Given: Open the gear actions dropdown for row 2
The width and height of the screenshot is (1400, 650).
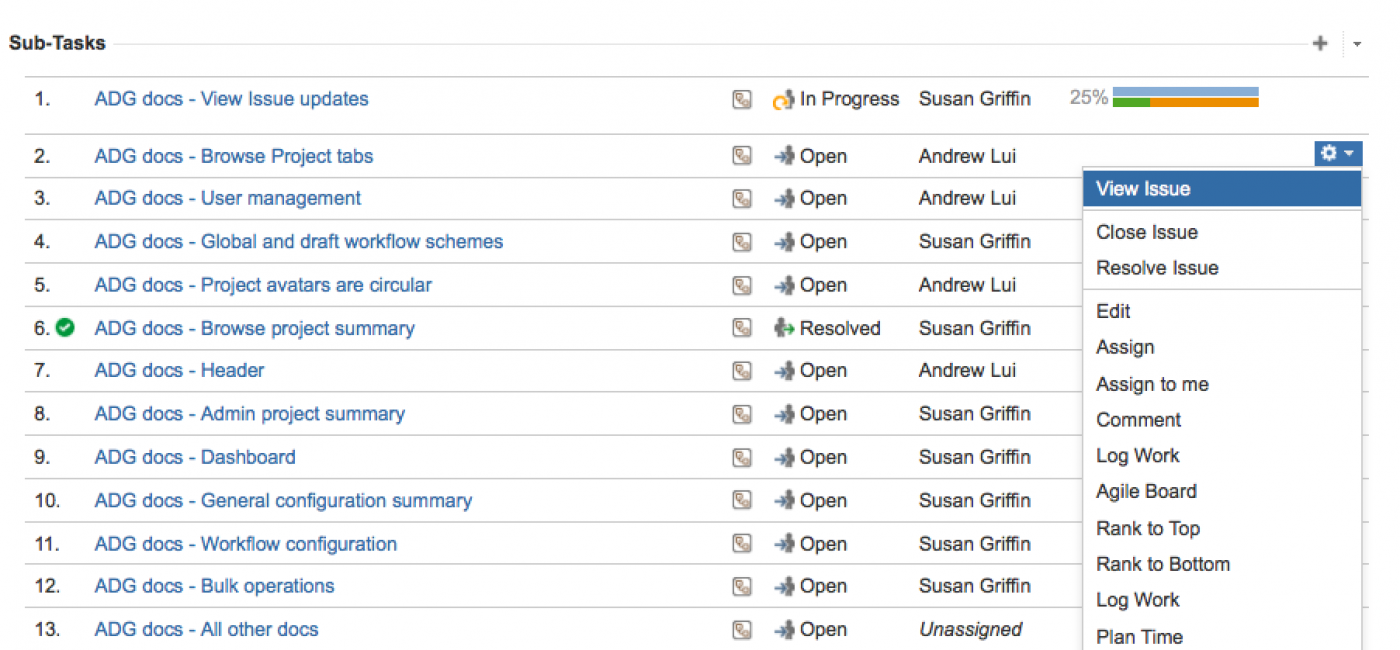Looking at the screenshot, I should click(1337, 154).
